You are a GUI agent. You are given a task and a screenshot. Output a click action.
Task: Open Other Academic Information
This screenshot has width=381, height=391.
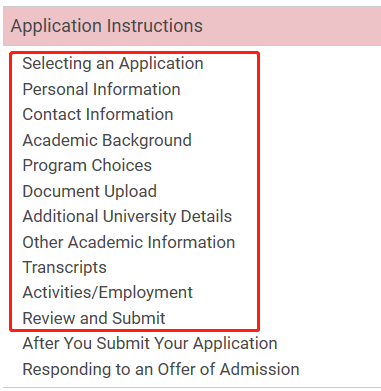tap(129, 242)
